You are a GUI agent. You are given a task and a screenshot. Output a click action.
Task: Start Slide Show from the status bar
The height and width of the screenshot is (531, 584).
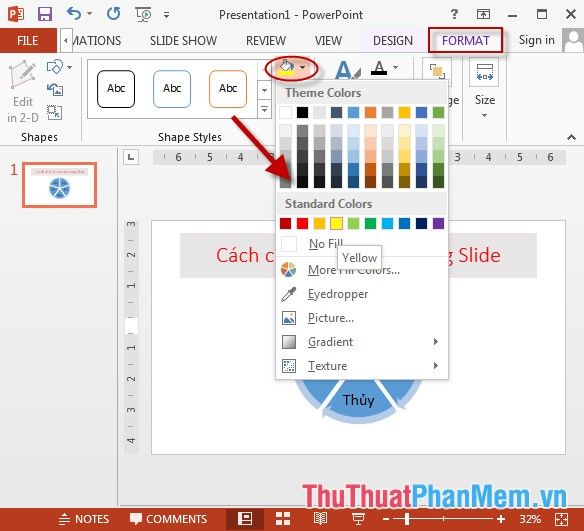click(358, 519)
